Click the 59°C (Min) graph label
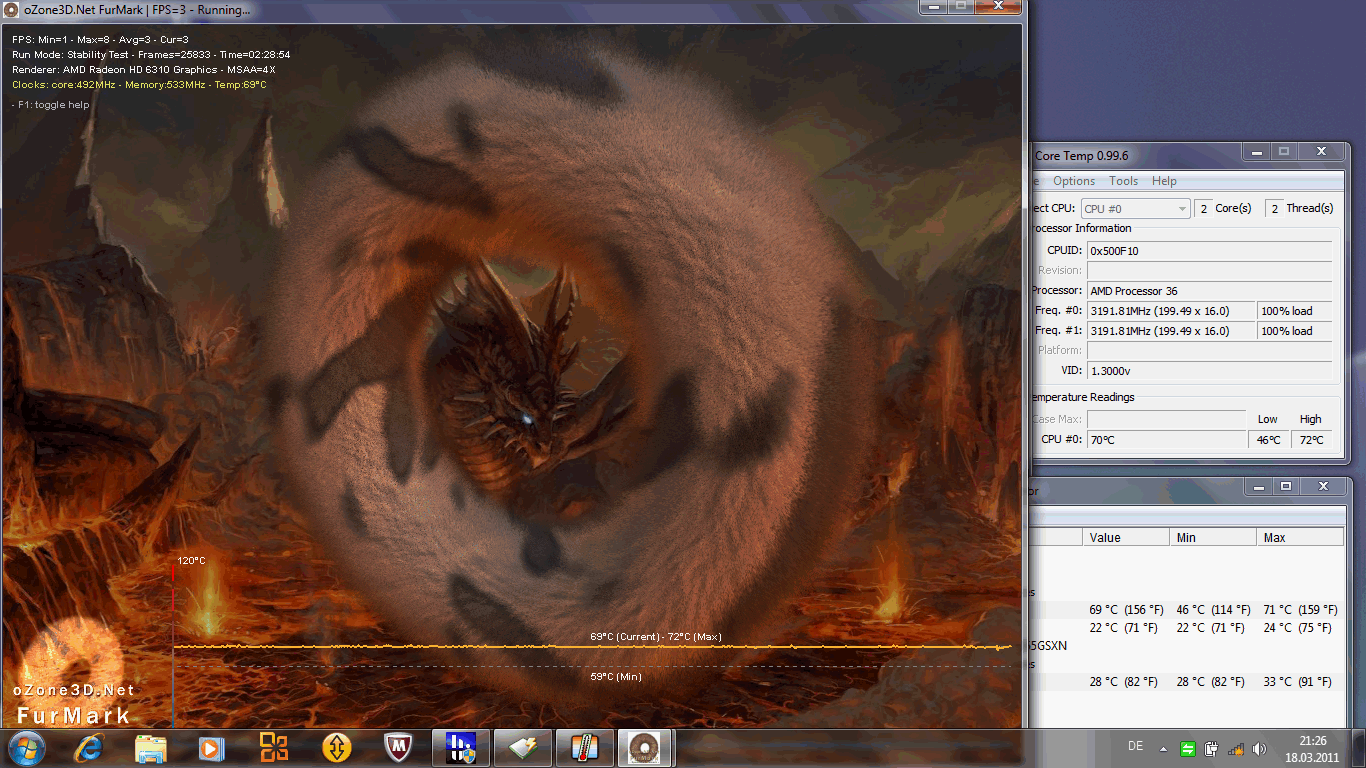The height and width of the screenshot is (768, 1366). (616, 677)
